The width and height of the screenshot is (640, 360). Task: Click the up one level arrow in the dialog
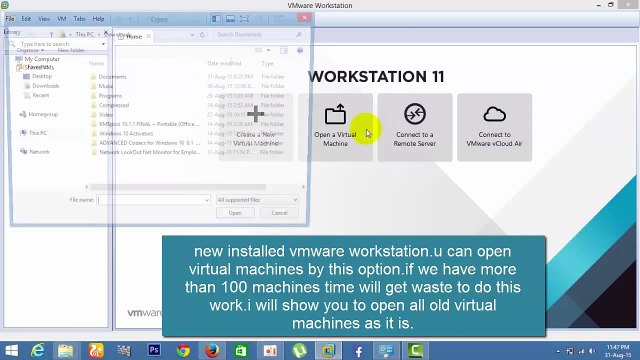click(51, 34)
